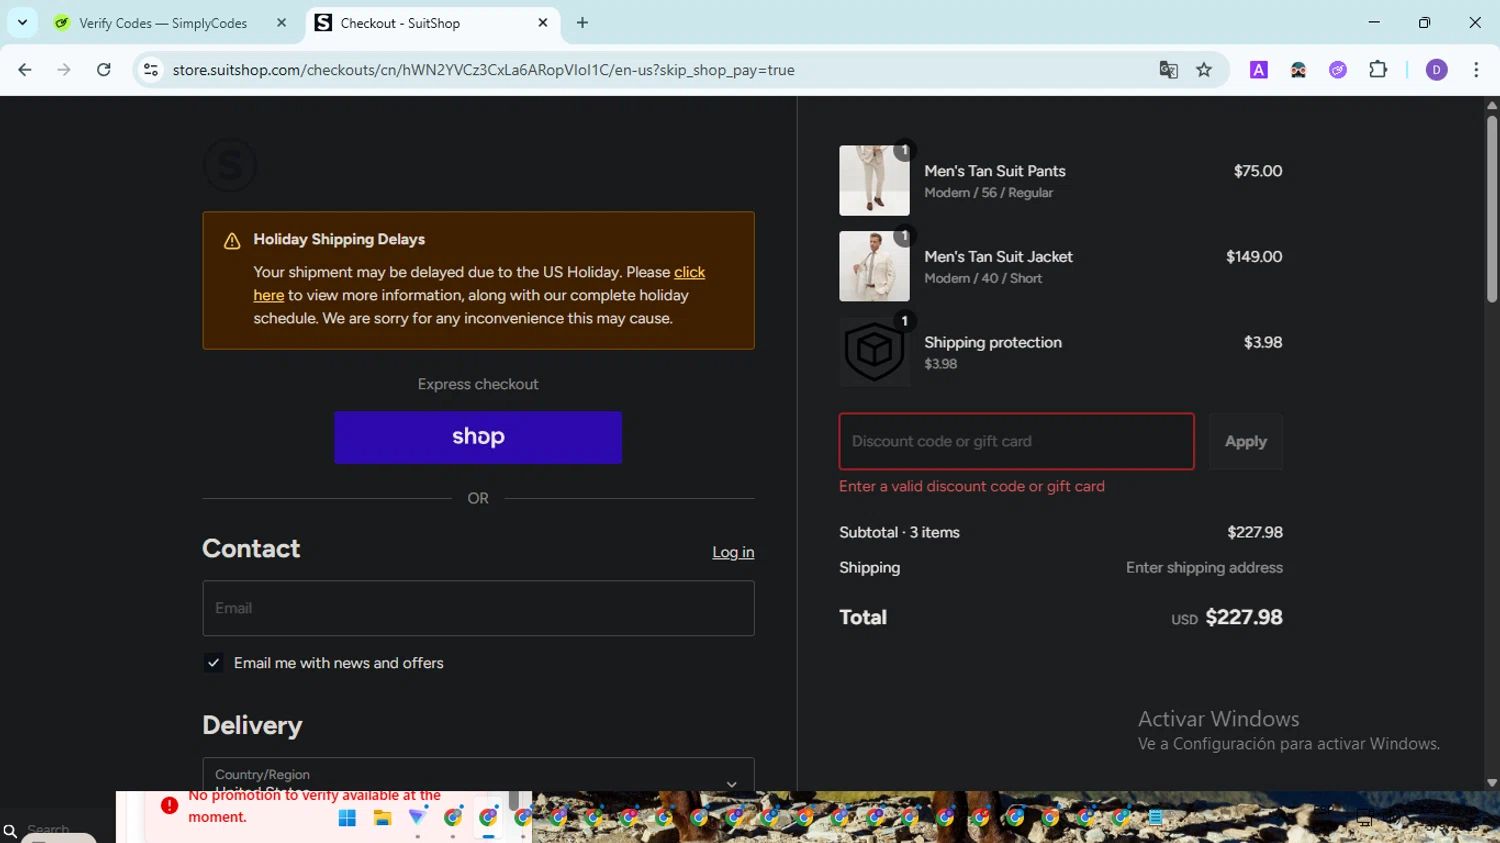
Task: Click the red error alert icon
Action: pos(169,805)
